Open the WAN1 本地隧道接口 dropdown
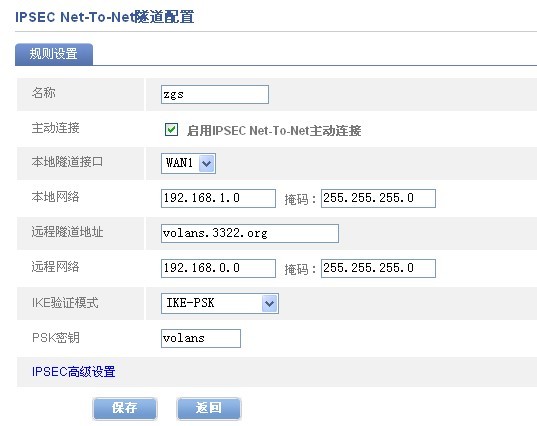 [x=188, y=163]
